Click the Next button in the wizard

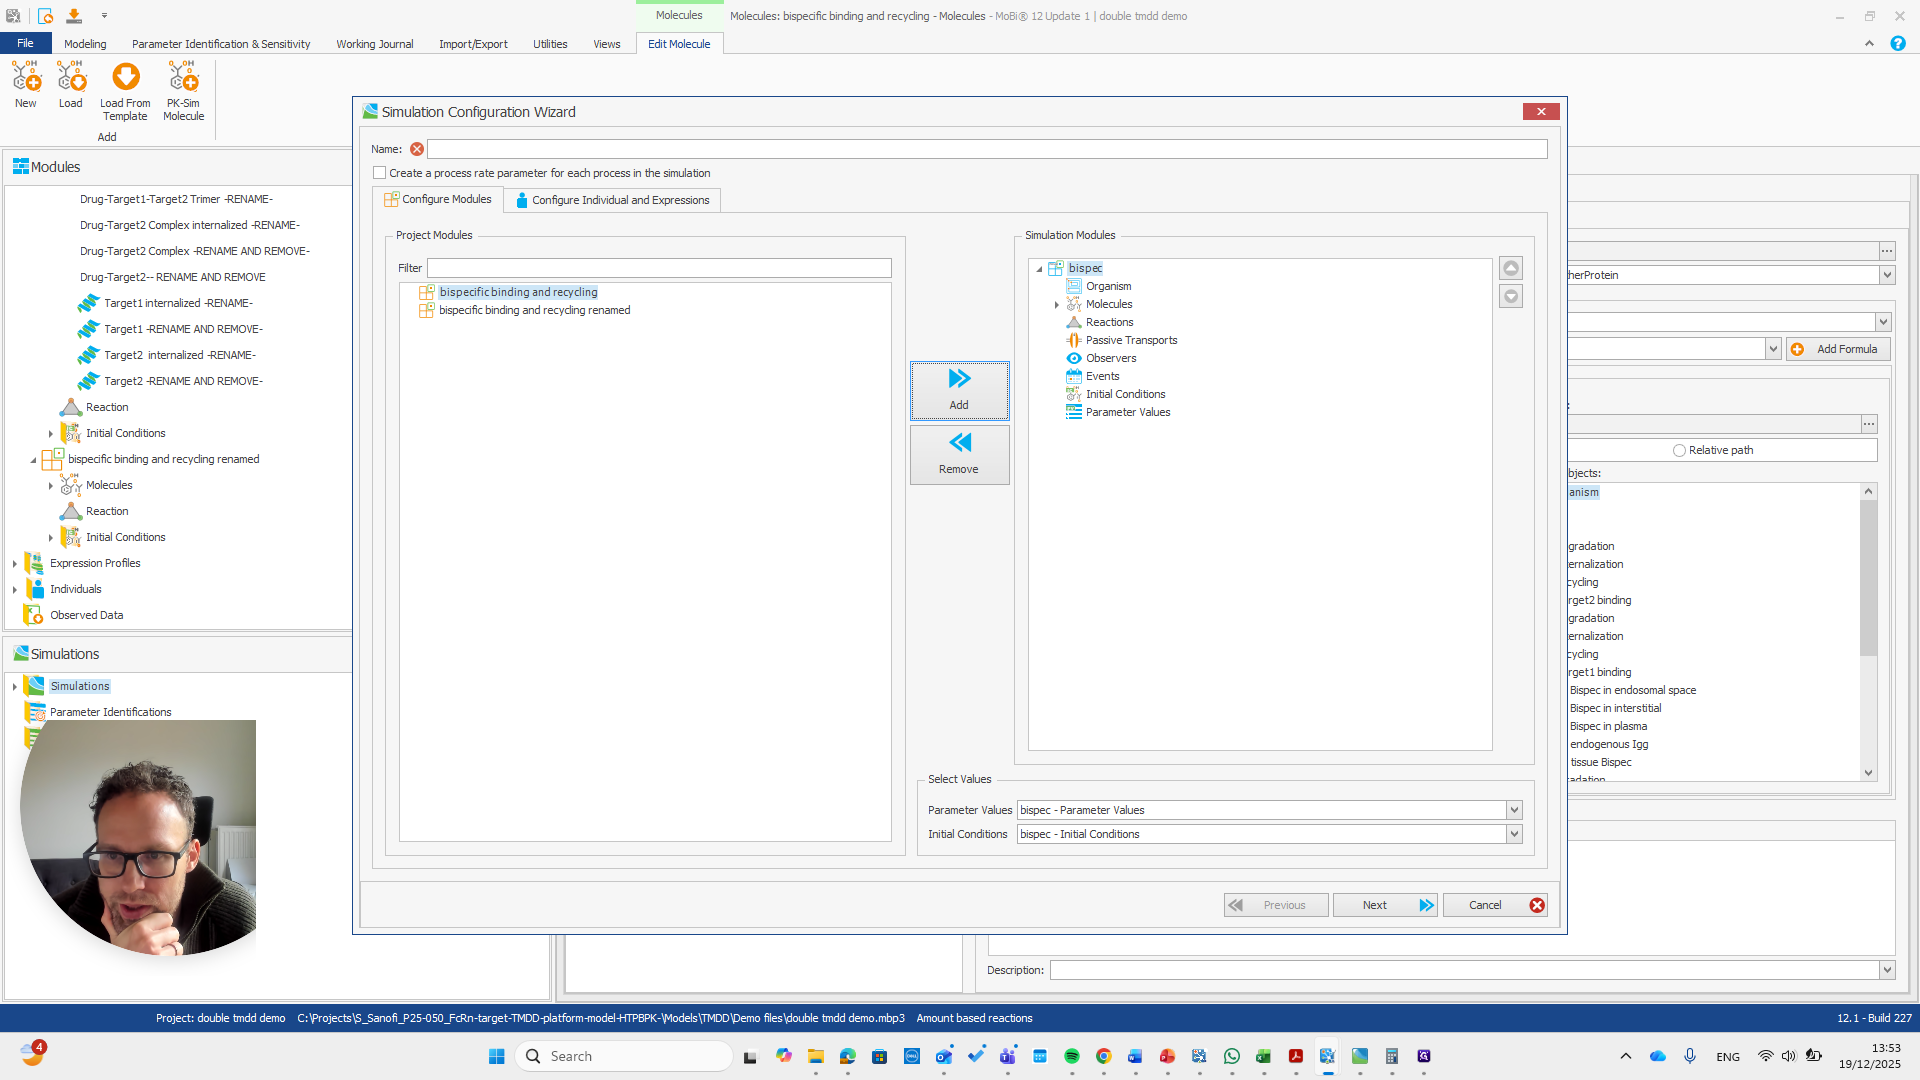point(1385,904)
